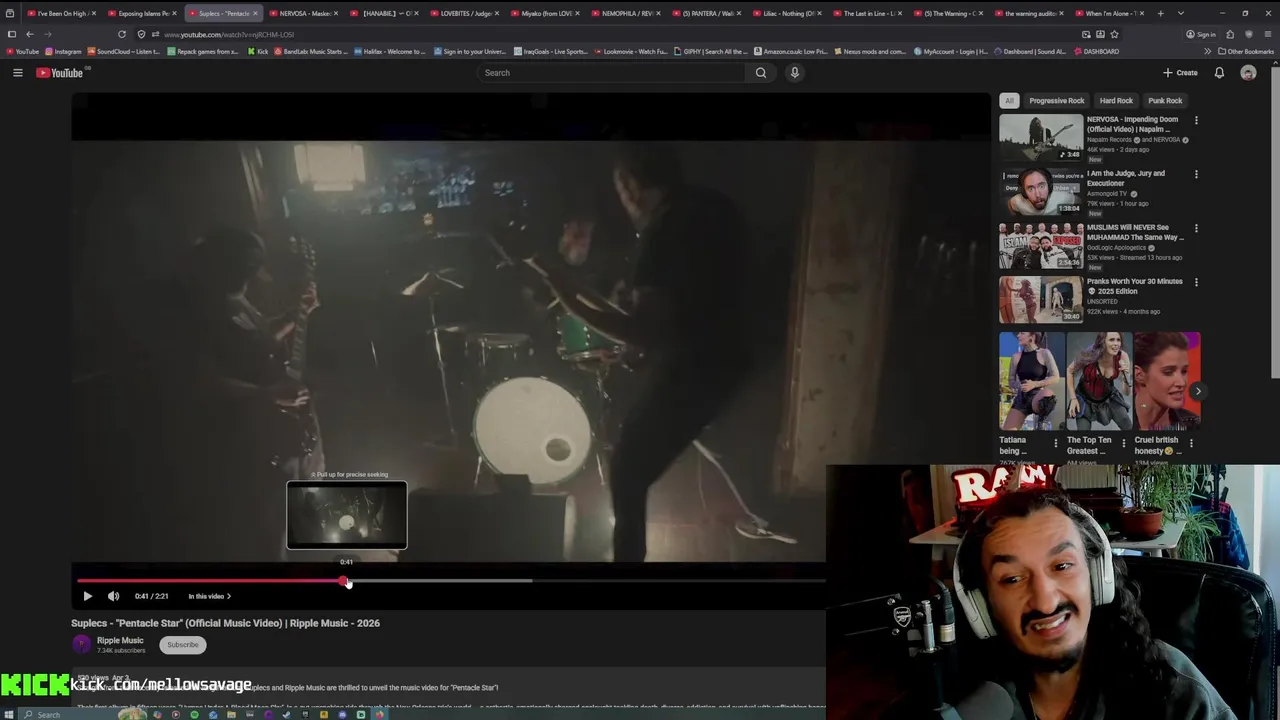Screen dimensions: 1280x720
Task: Open the Windows Start menu
Action: (11, 714)
